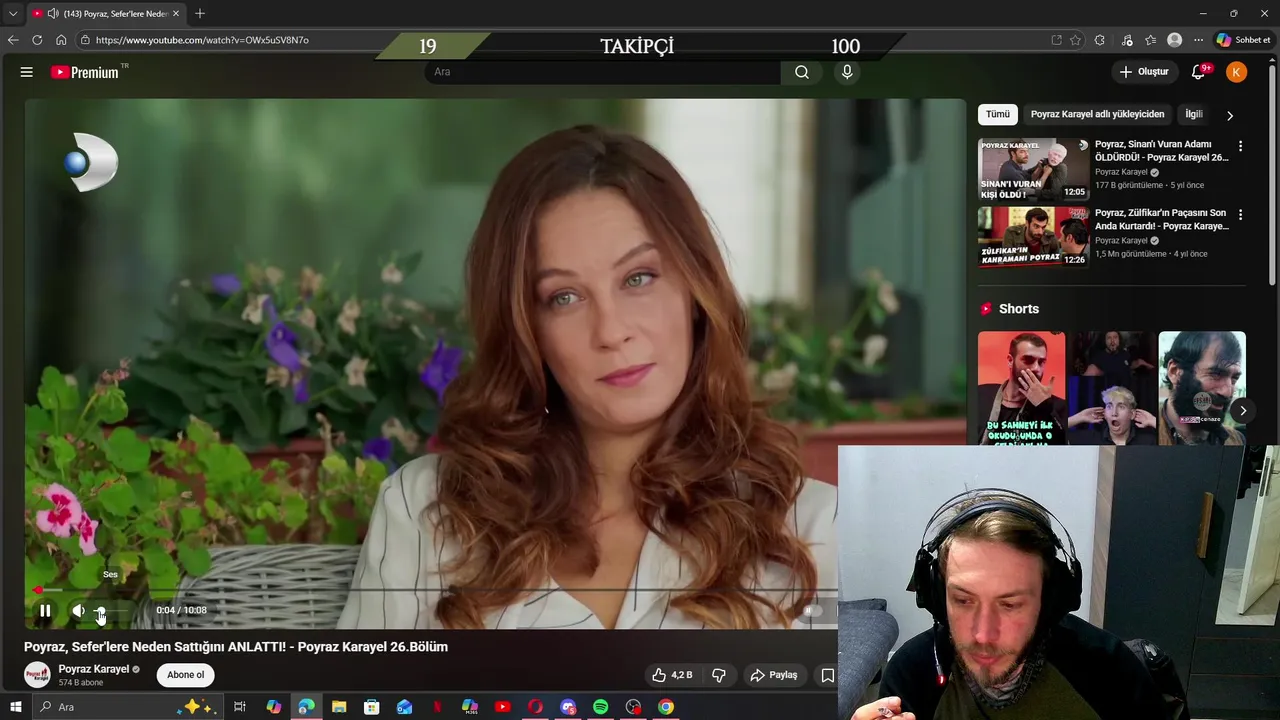Screen dimensions: 1280x720
Task: Open options menu for Zülfikar'ın Paçasını video
Action: click(x=1240, y=215)
